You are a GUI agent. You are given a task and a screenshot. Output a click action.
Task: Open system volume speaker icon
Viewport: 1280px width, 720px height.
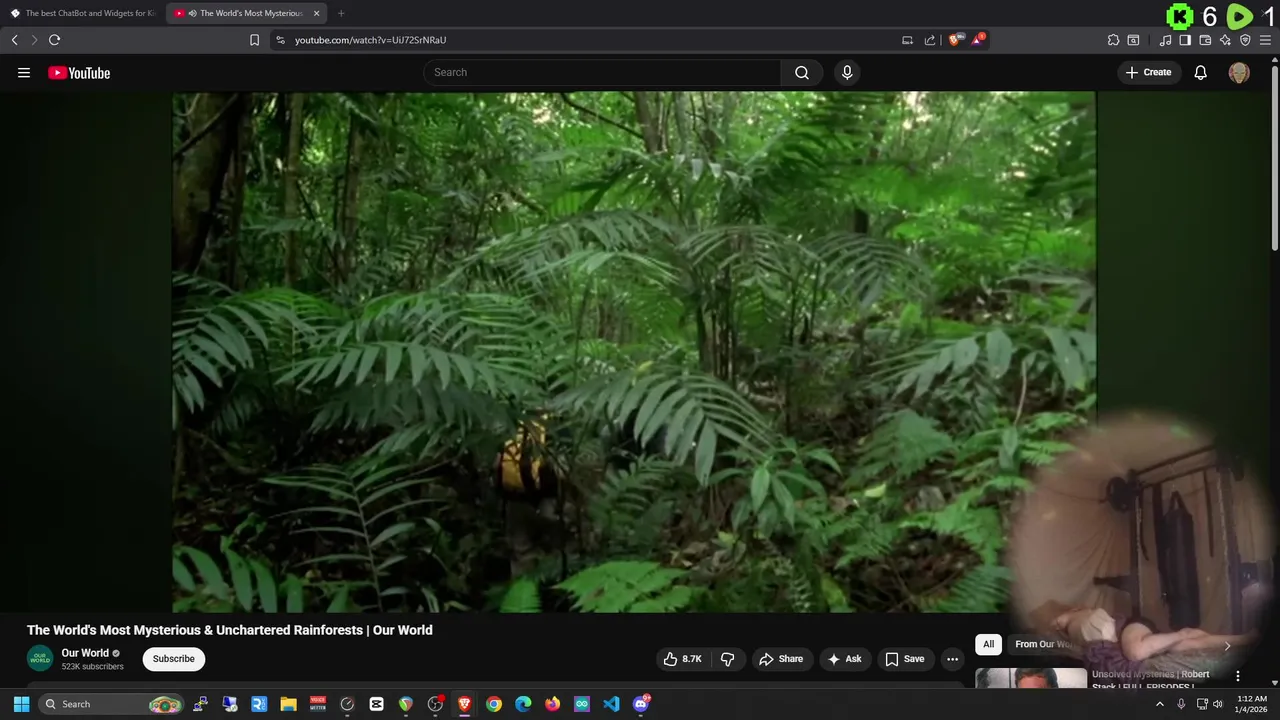(1218, 704)
